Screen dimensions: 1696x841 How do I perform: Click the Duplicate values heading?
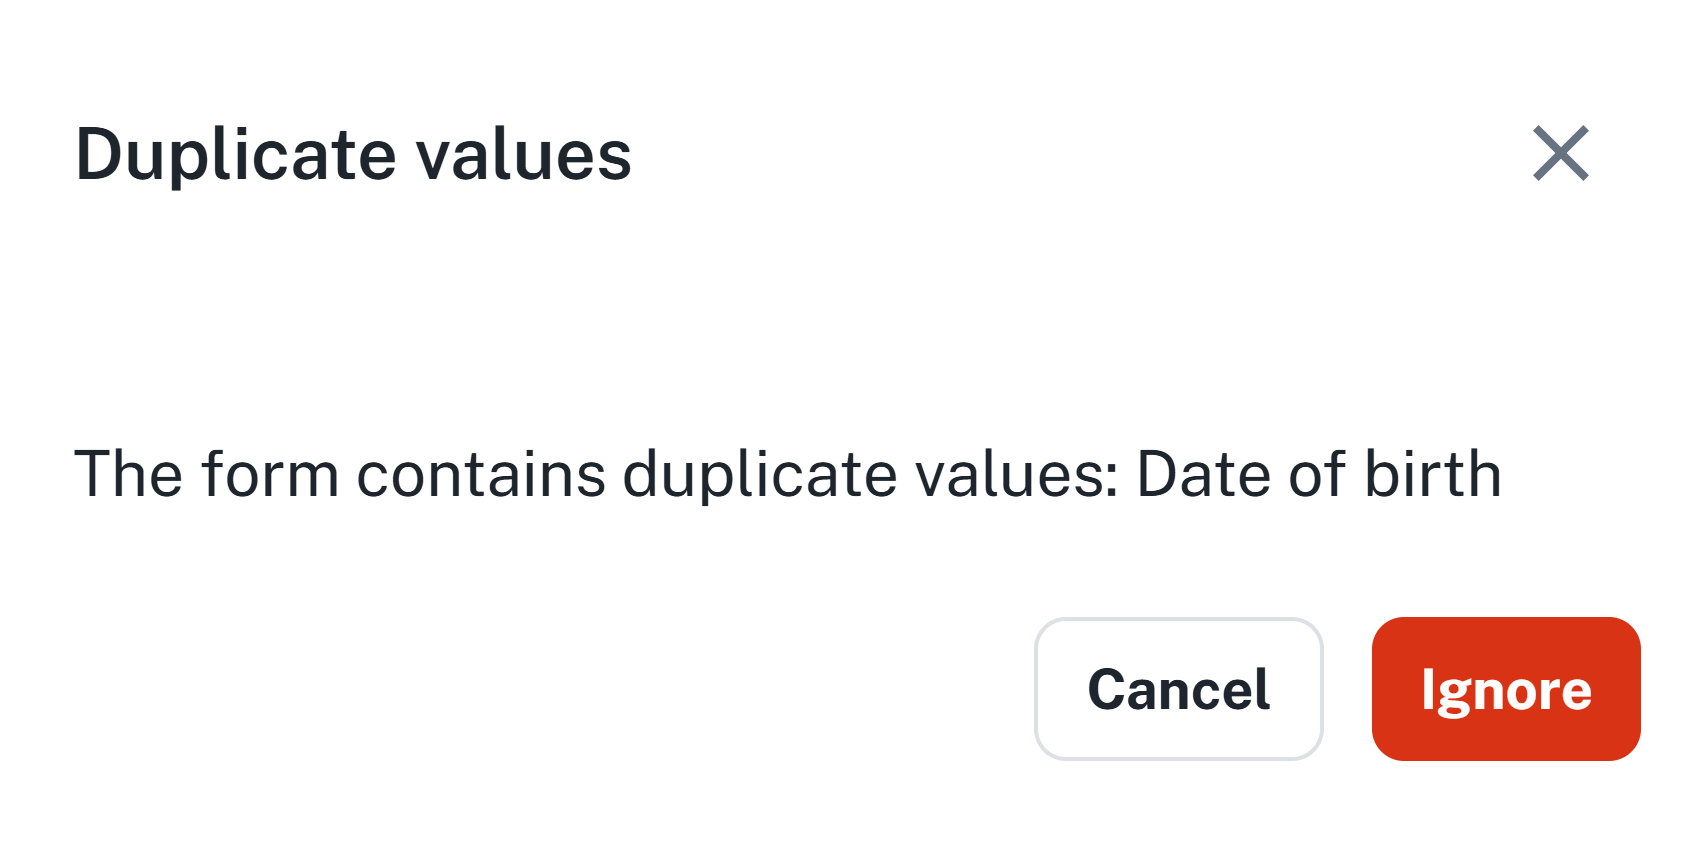(353, 155)
